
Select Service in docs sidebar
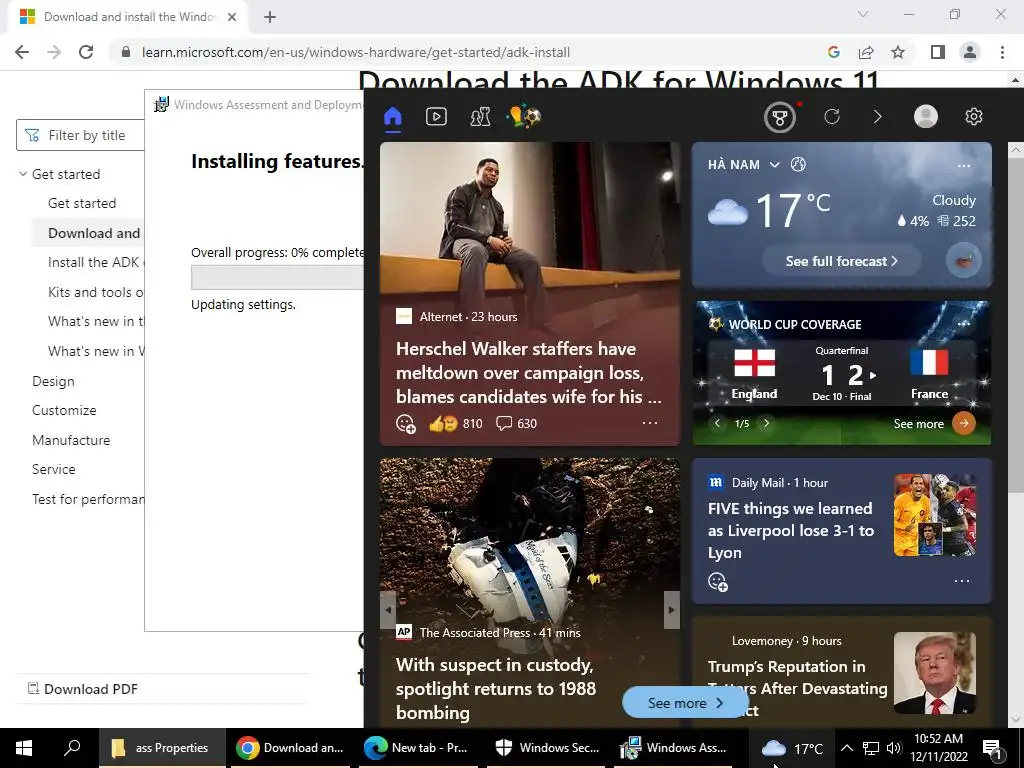(x=54, y=470)
